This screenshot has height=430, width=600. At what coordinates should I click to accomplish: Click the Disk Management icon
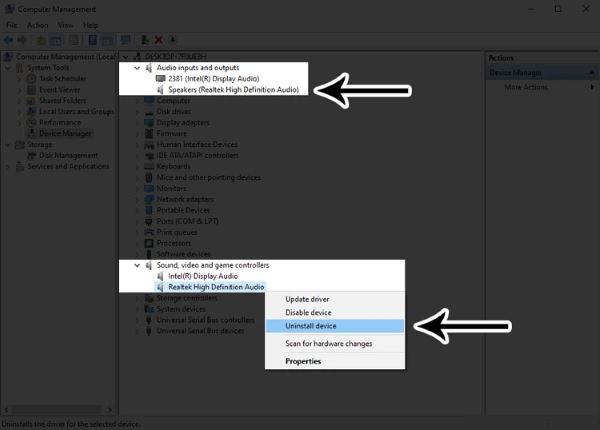click(31, 156)
